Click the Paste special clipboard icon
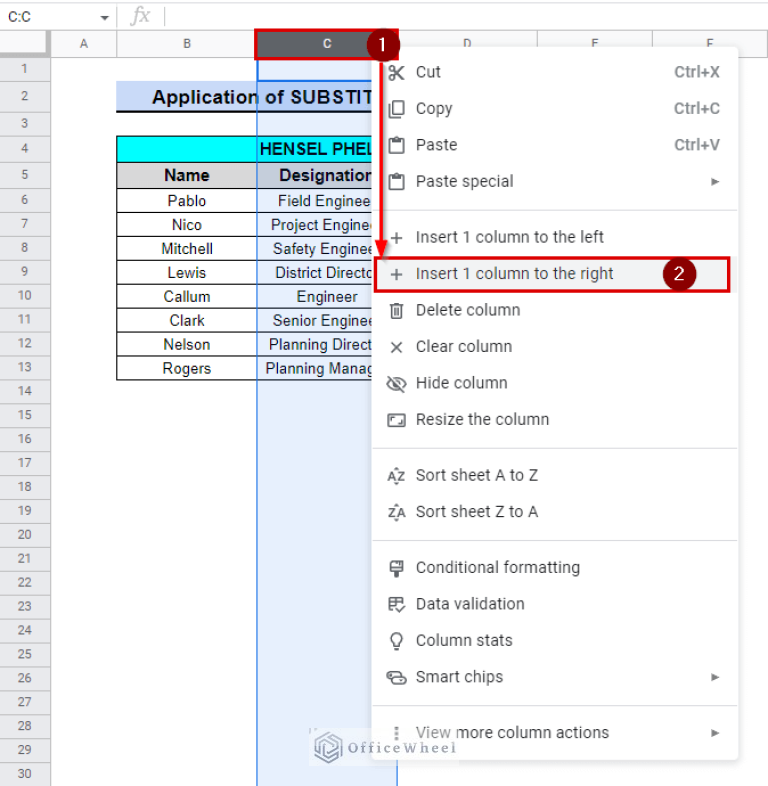 (396, 181)
